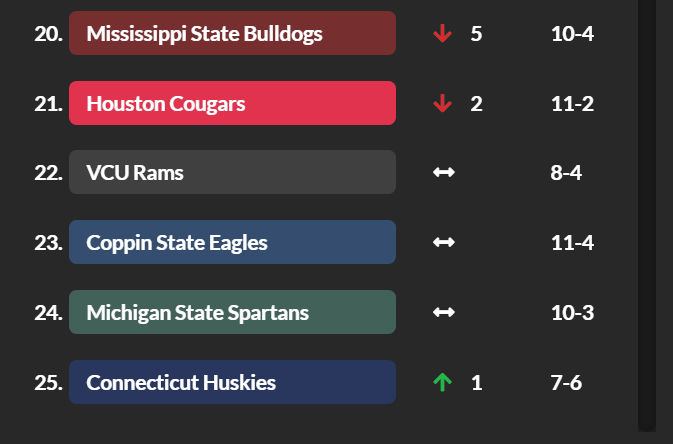Click the no-change arrows icon for Michigan State
Screen dimensions: 673x444
[443, 313]
